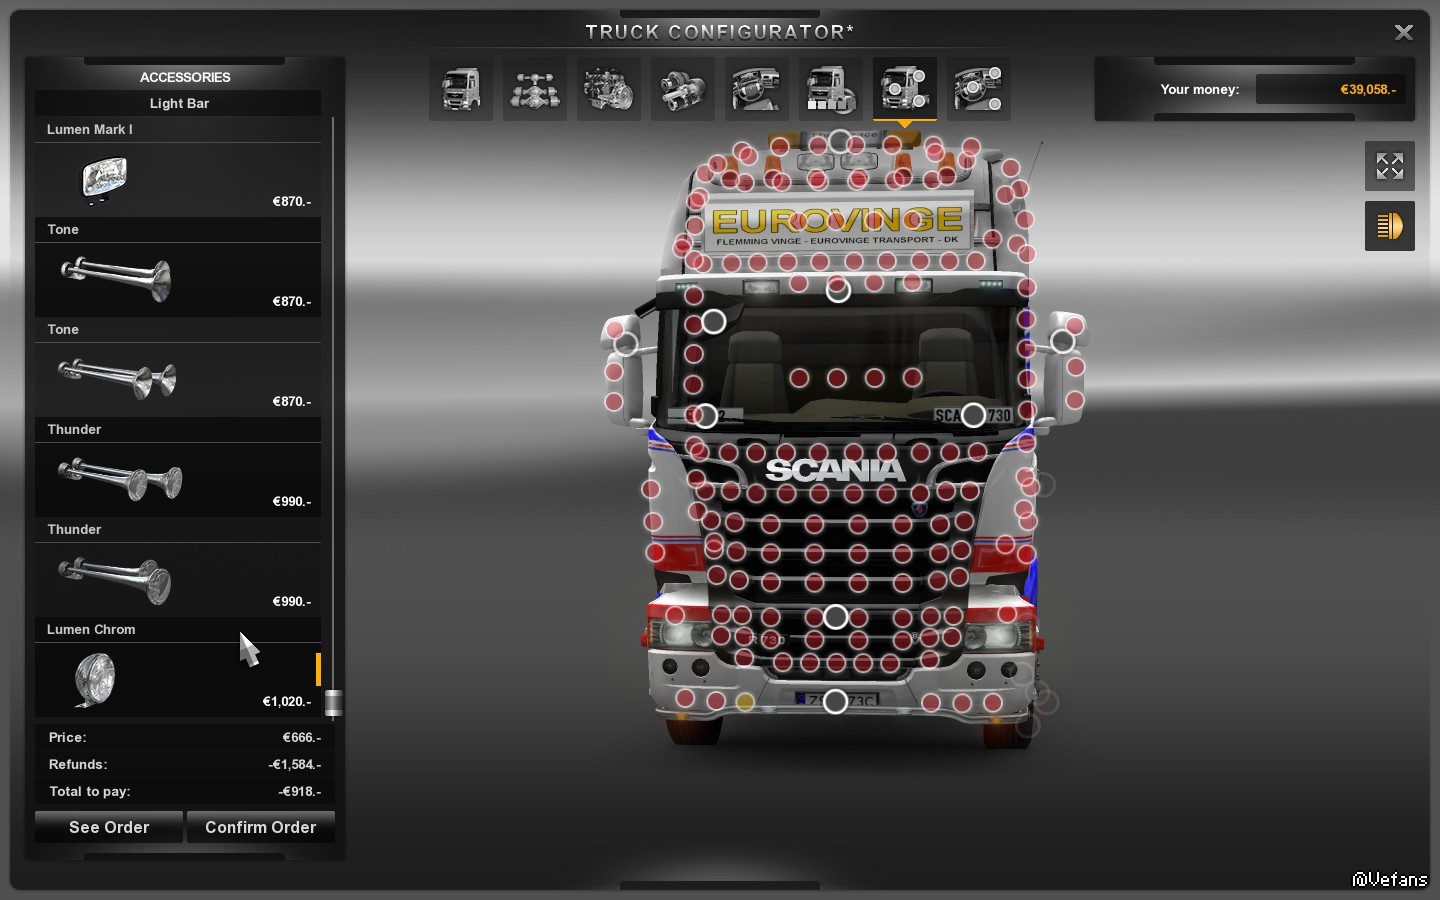Select white-ringed slot at windshield lower-left corner

pyautogui.click(x=705, y=416)
